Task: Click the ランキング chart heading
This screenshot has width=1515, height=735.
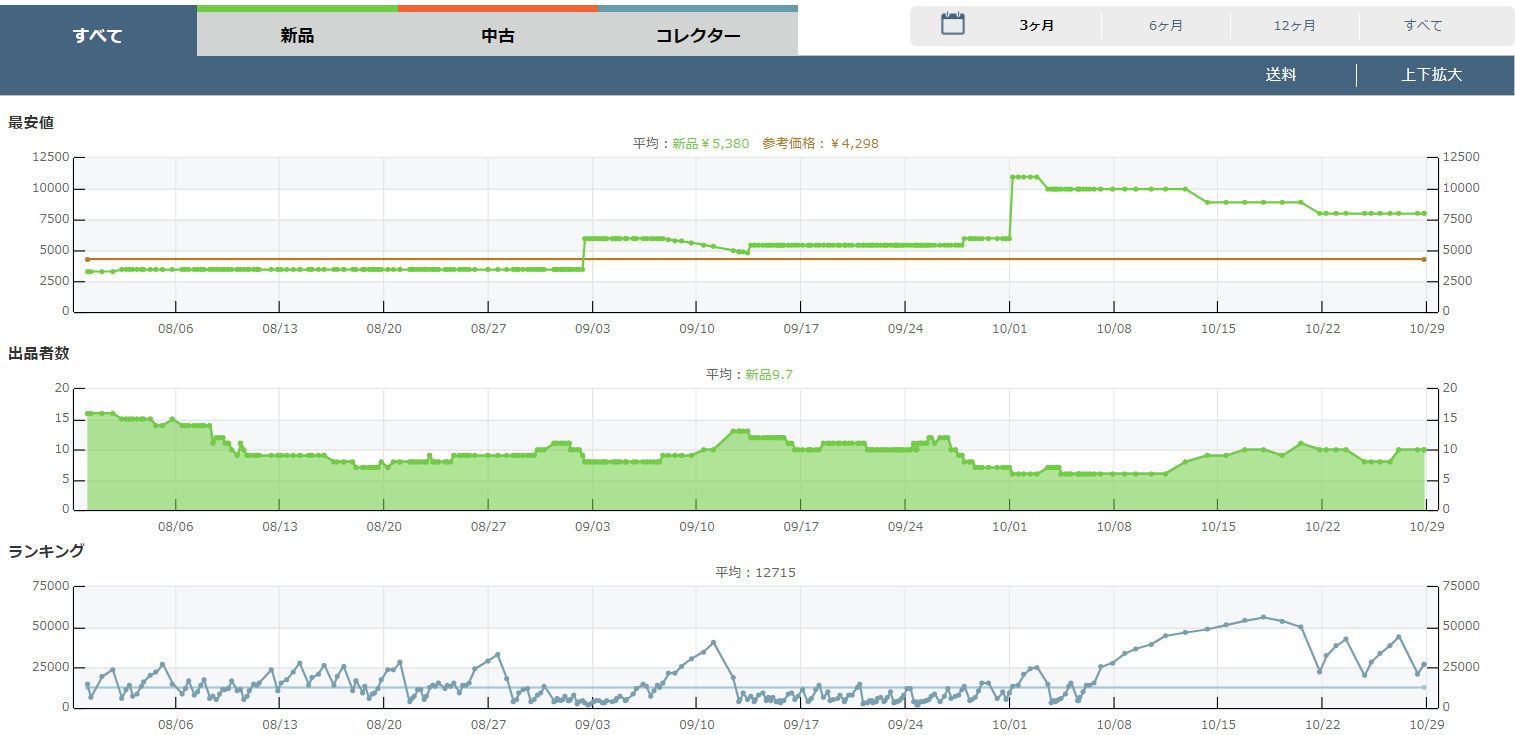Action: tap(46, 551)
